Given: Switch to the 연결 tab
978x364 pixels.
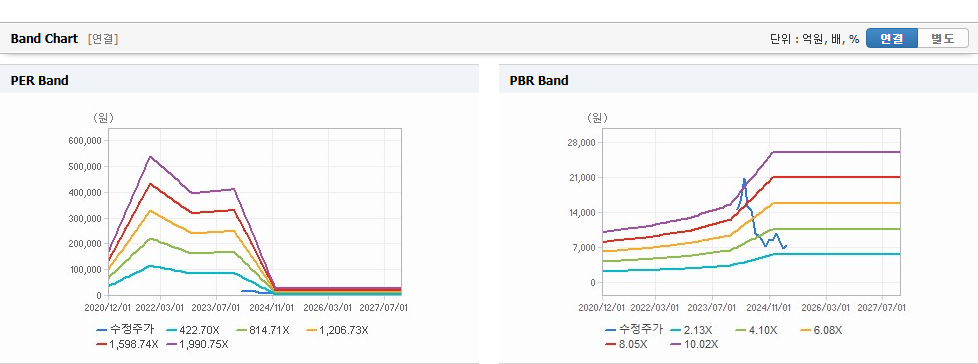Looking at the screenshot, I should [892, 38].
